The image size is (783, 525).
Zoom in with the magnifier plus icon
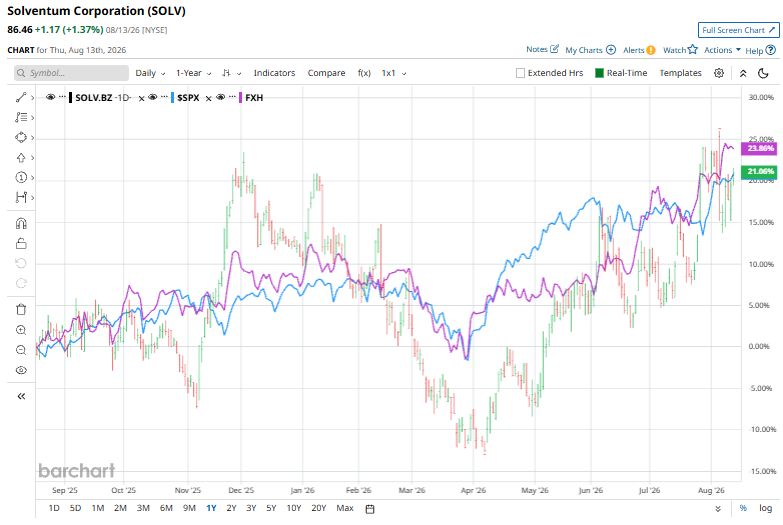click(x=21, y=330)
